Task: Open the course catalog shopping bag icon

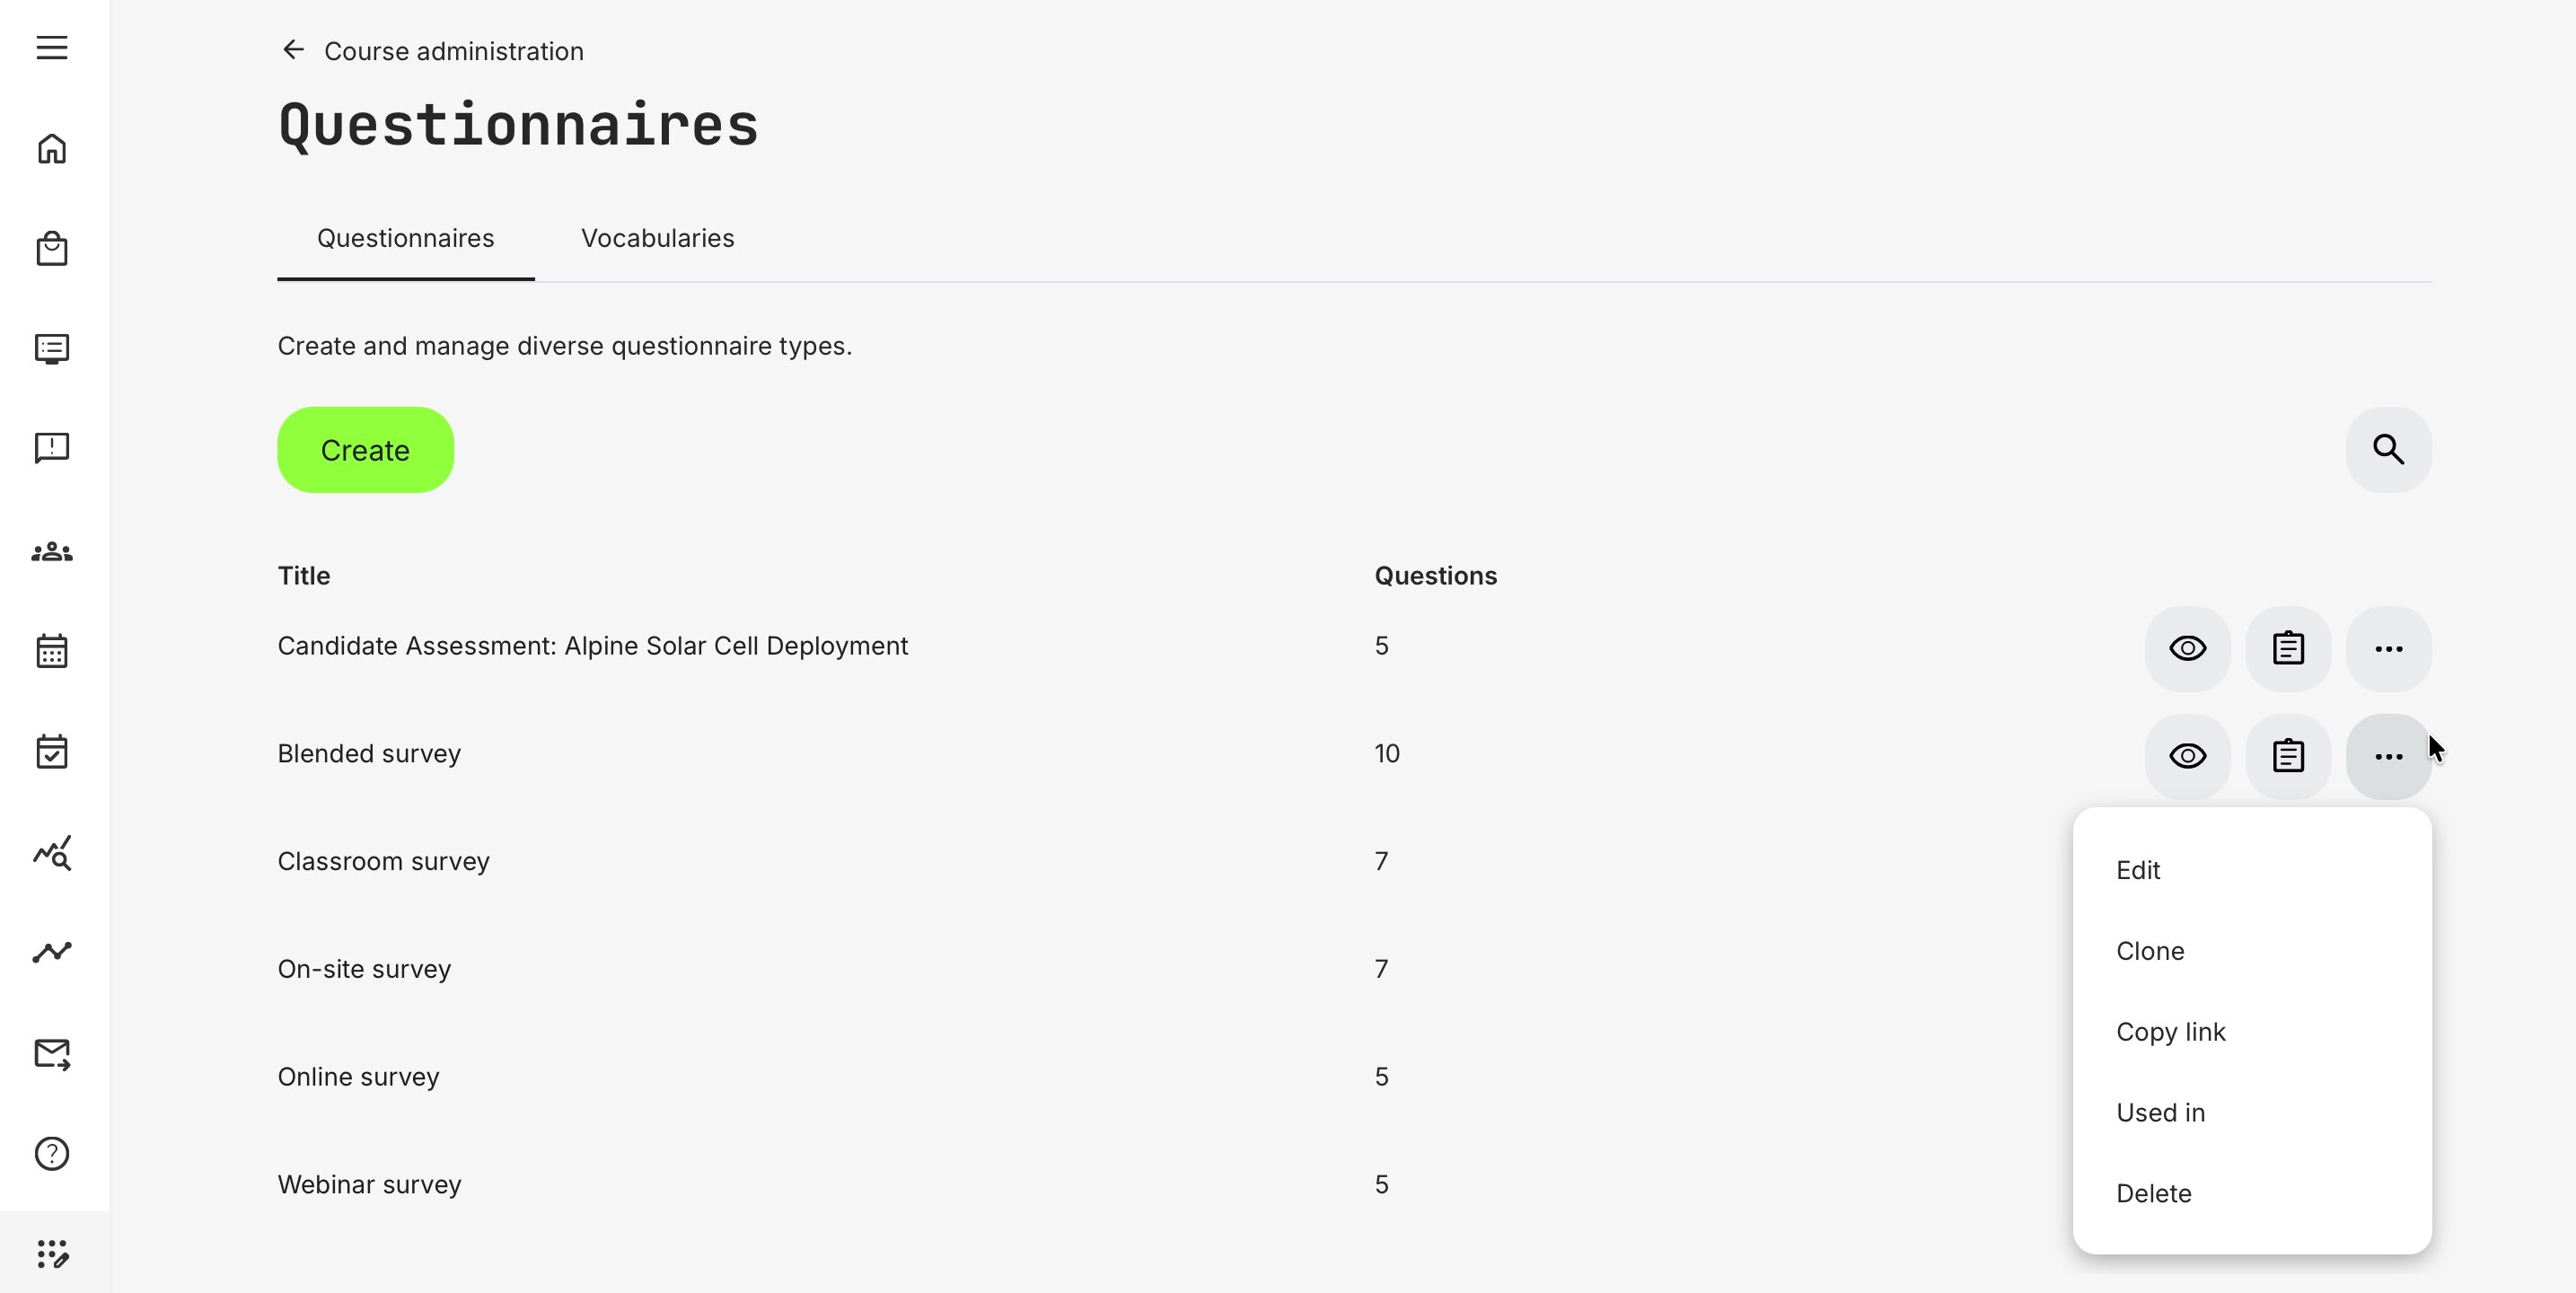Action: [52, 248]
